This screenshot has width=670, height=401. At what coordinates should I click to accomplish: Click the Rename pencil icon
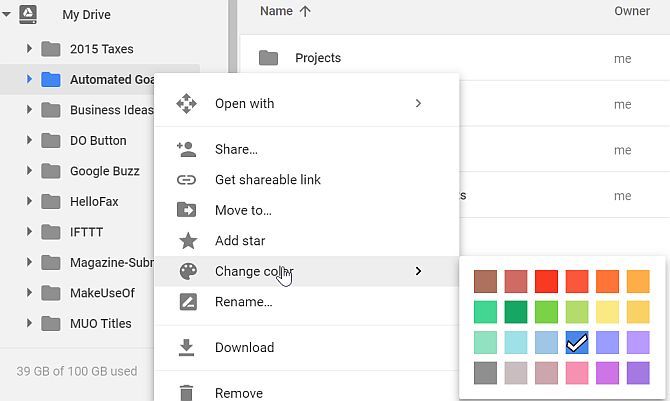click(x=186, y=302)
